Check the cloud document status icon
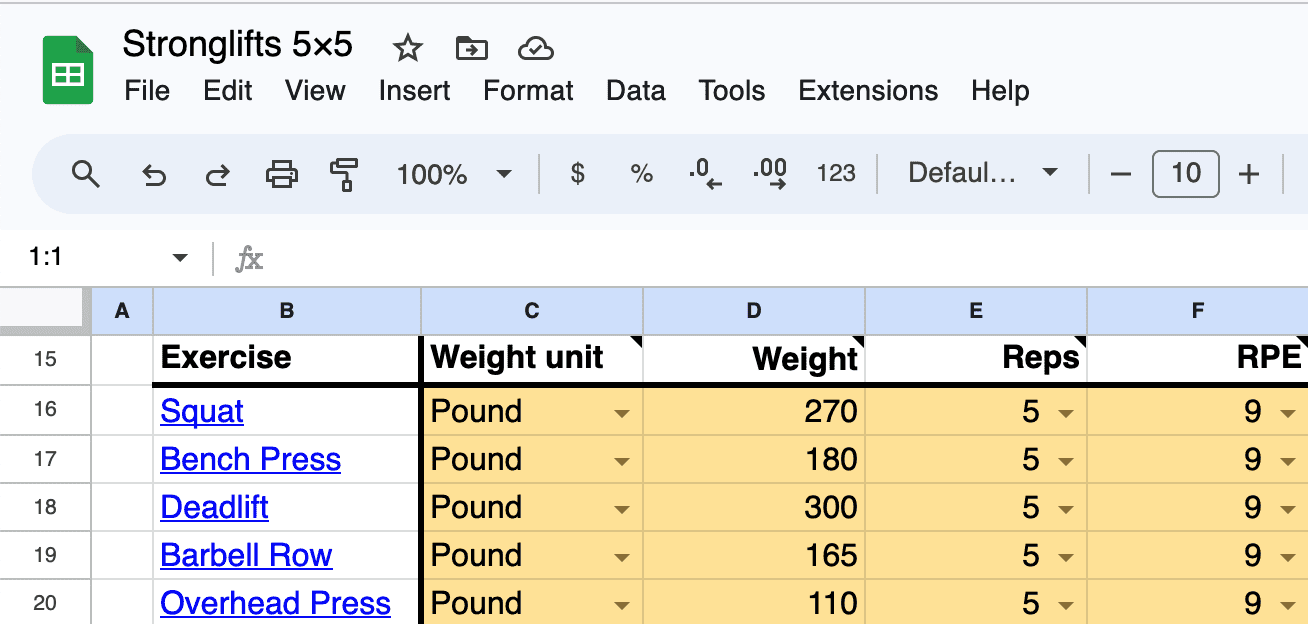The height and width of the screenshot is (624, 1308). click(x=536, y=48)
